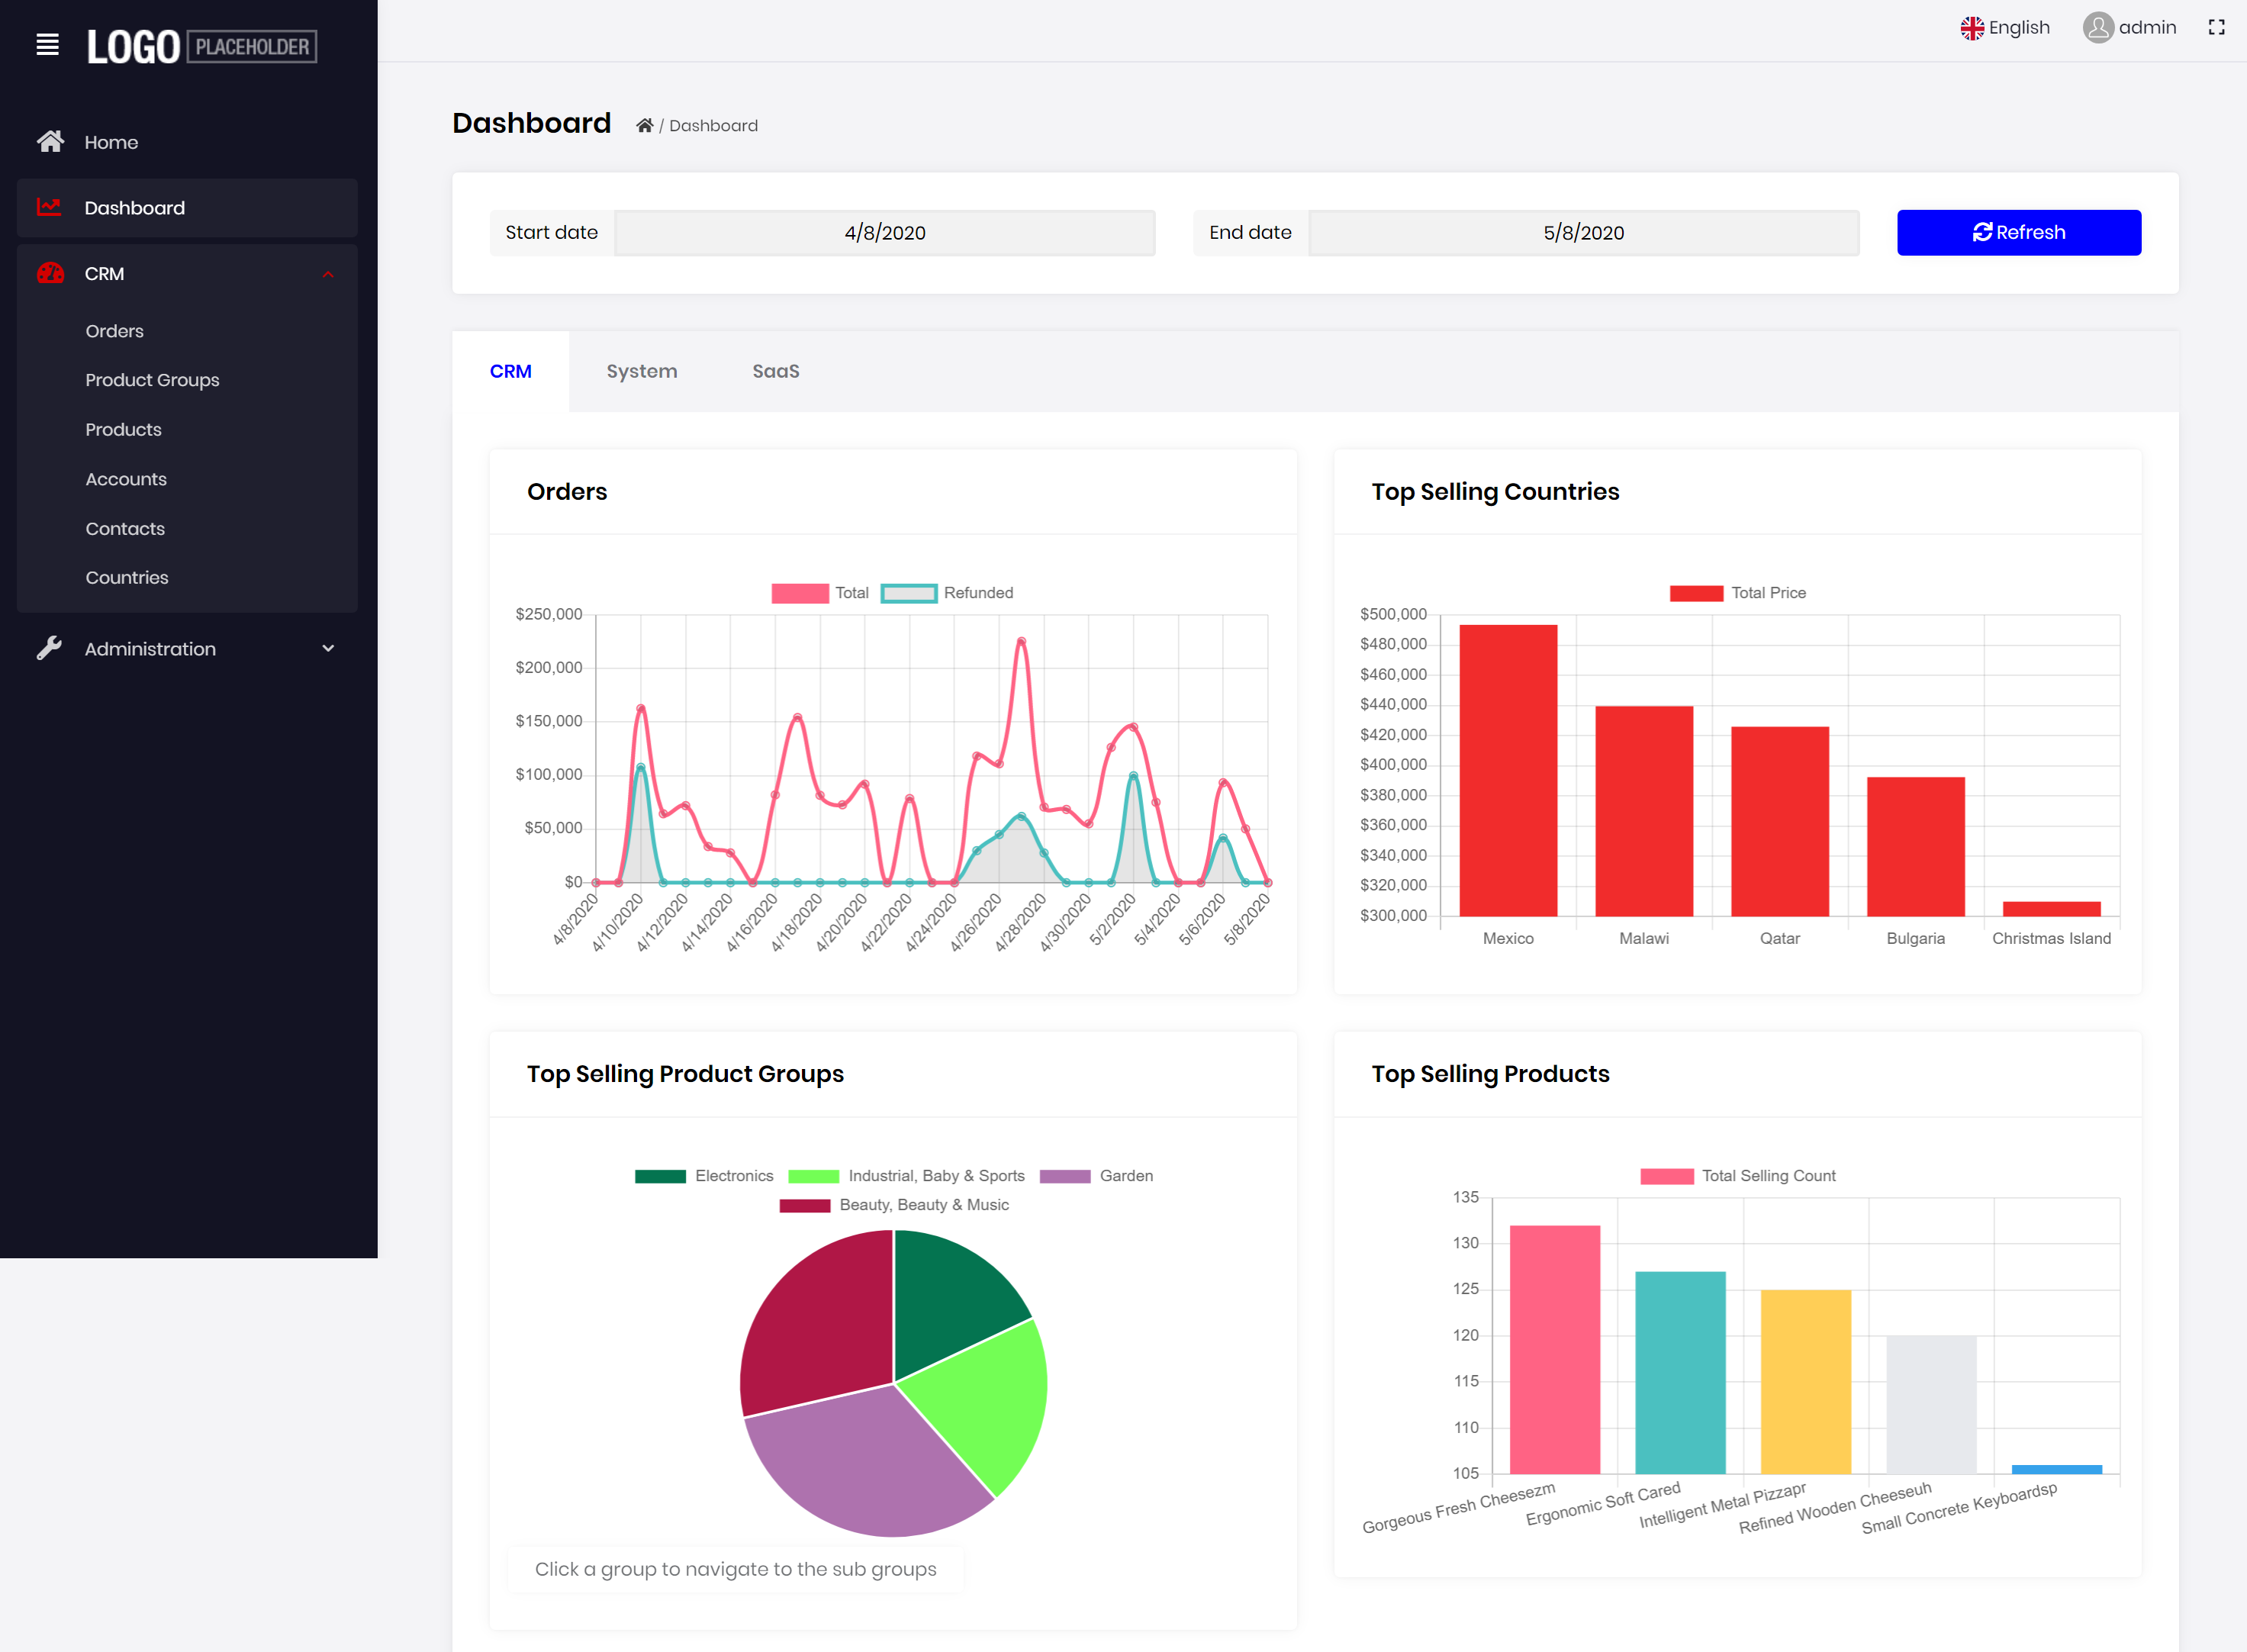Collapse the CRM menu chevron
This screenshot has height=1652, width=2247.
[x=328, y=274]
